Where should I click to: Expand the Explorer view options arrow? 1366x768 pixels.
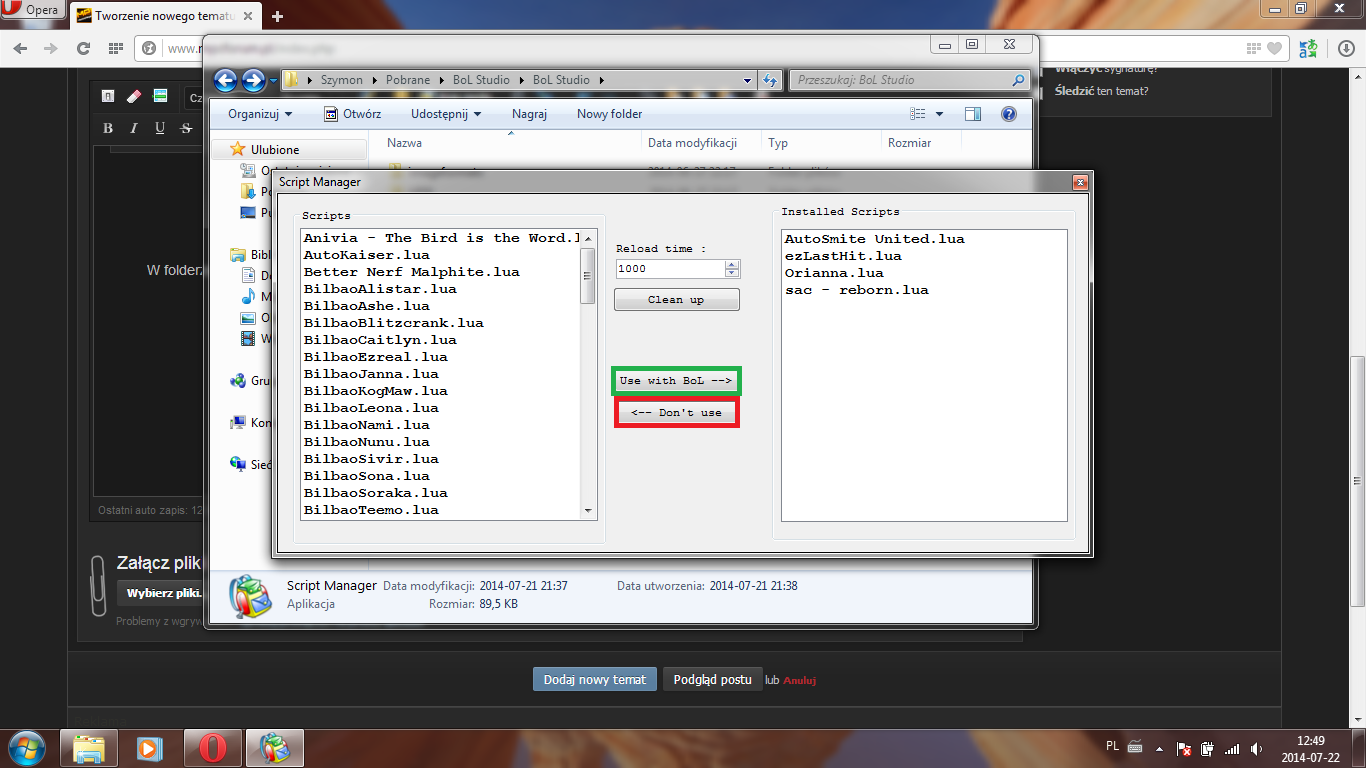[940, 114]
